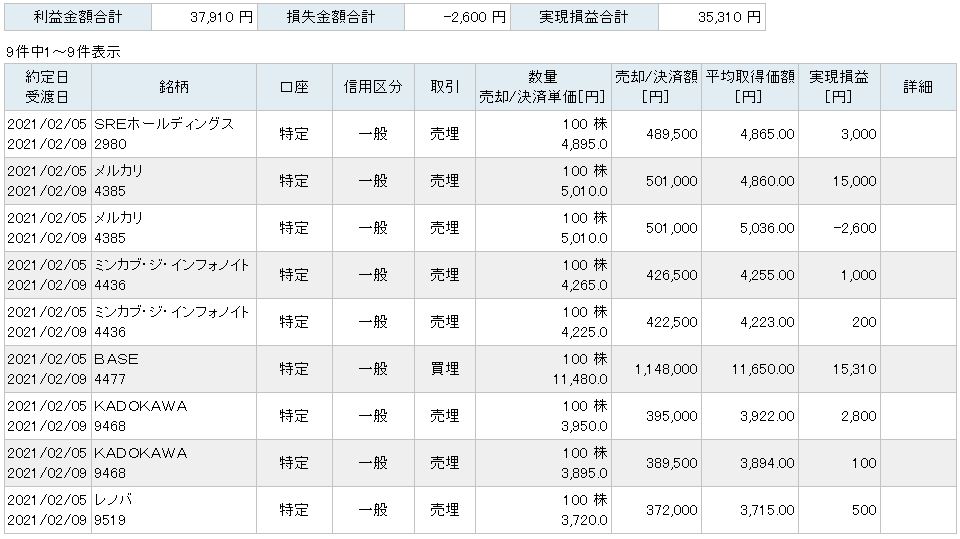
Task: Click the details cell for レノバ row
Action: (918, 510)
